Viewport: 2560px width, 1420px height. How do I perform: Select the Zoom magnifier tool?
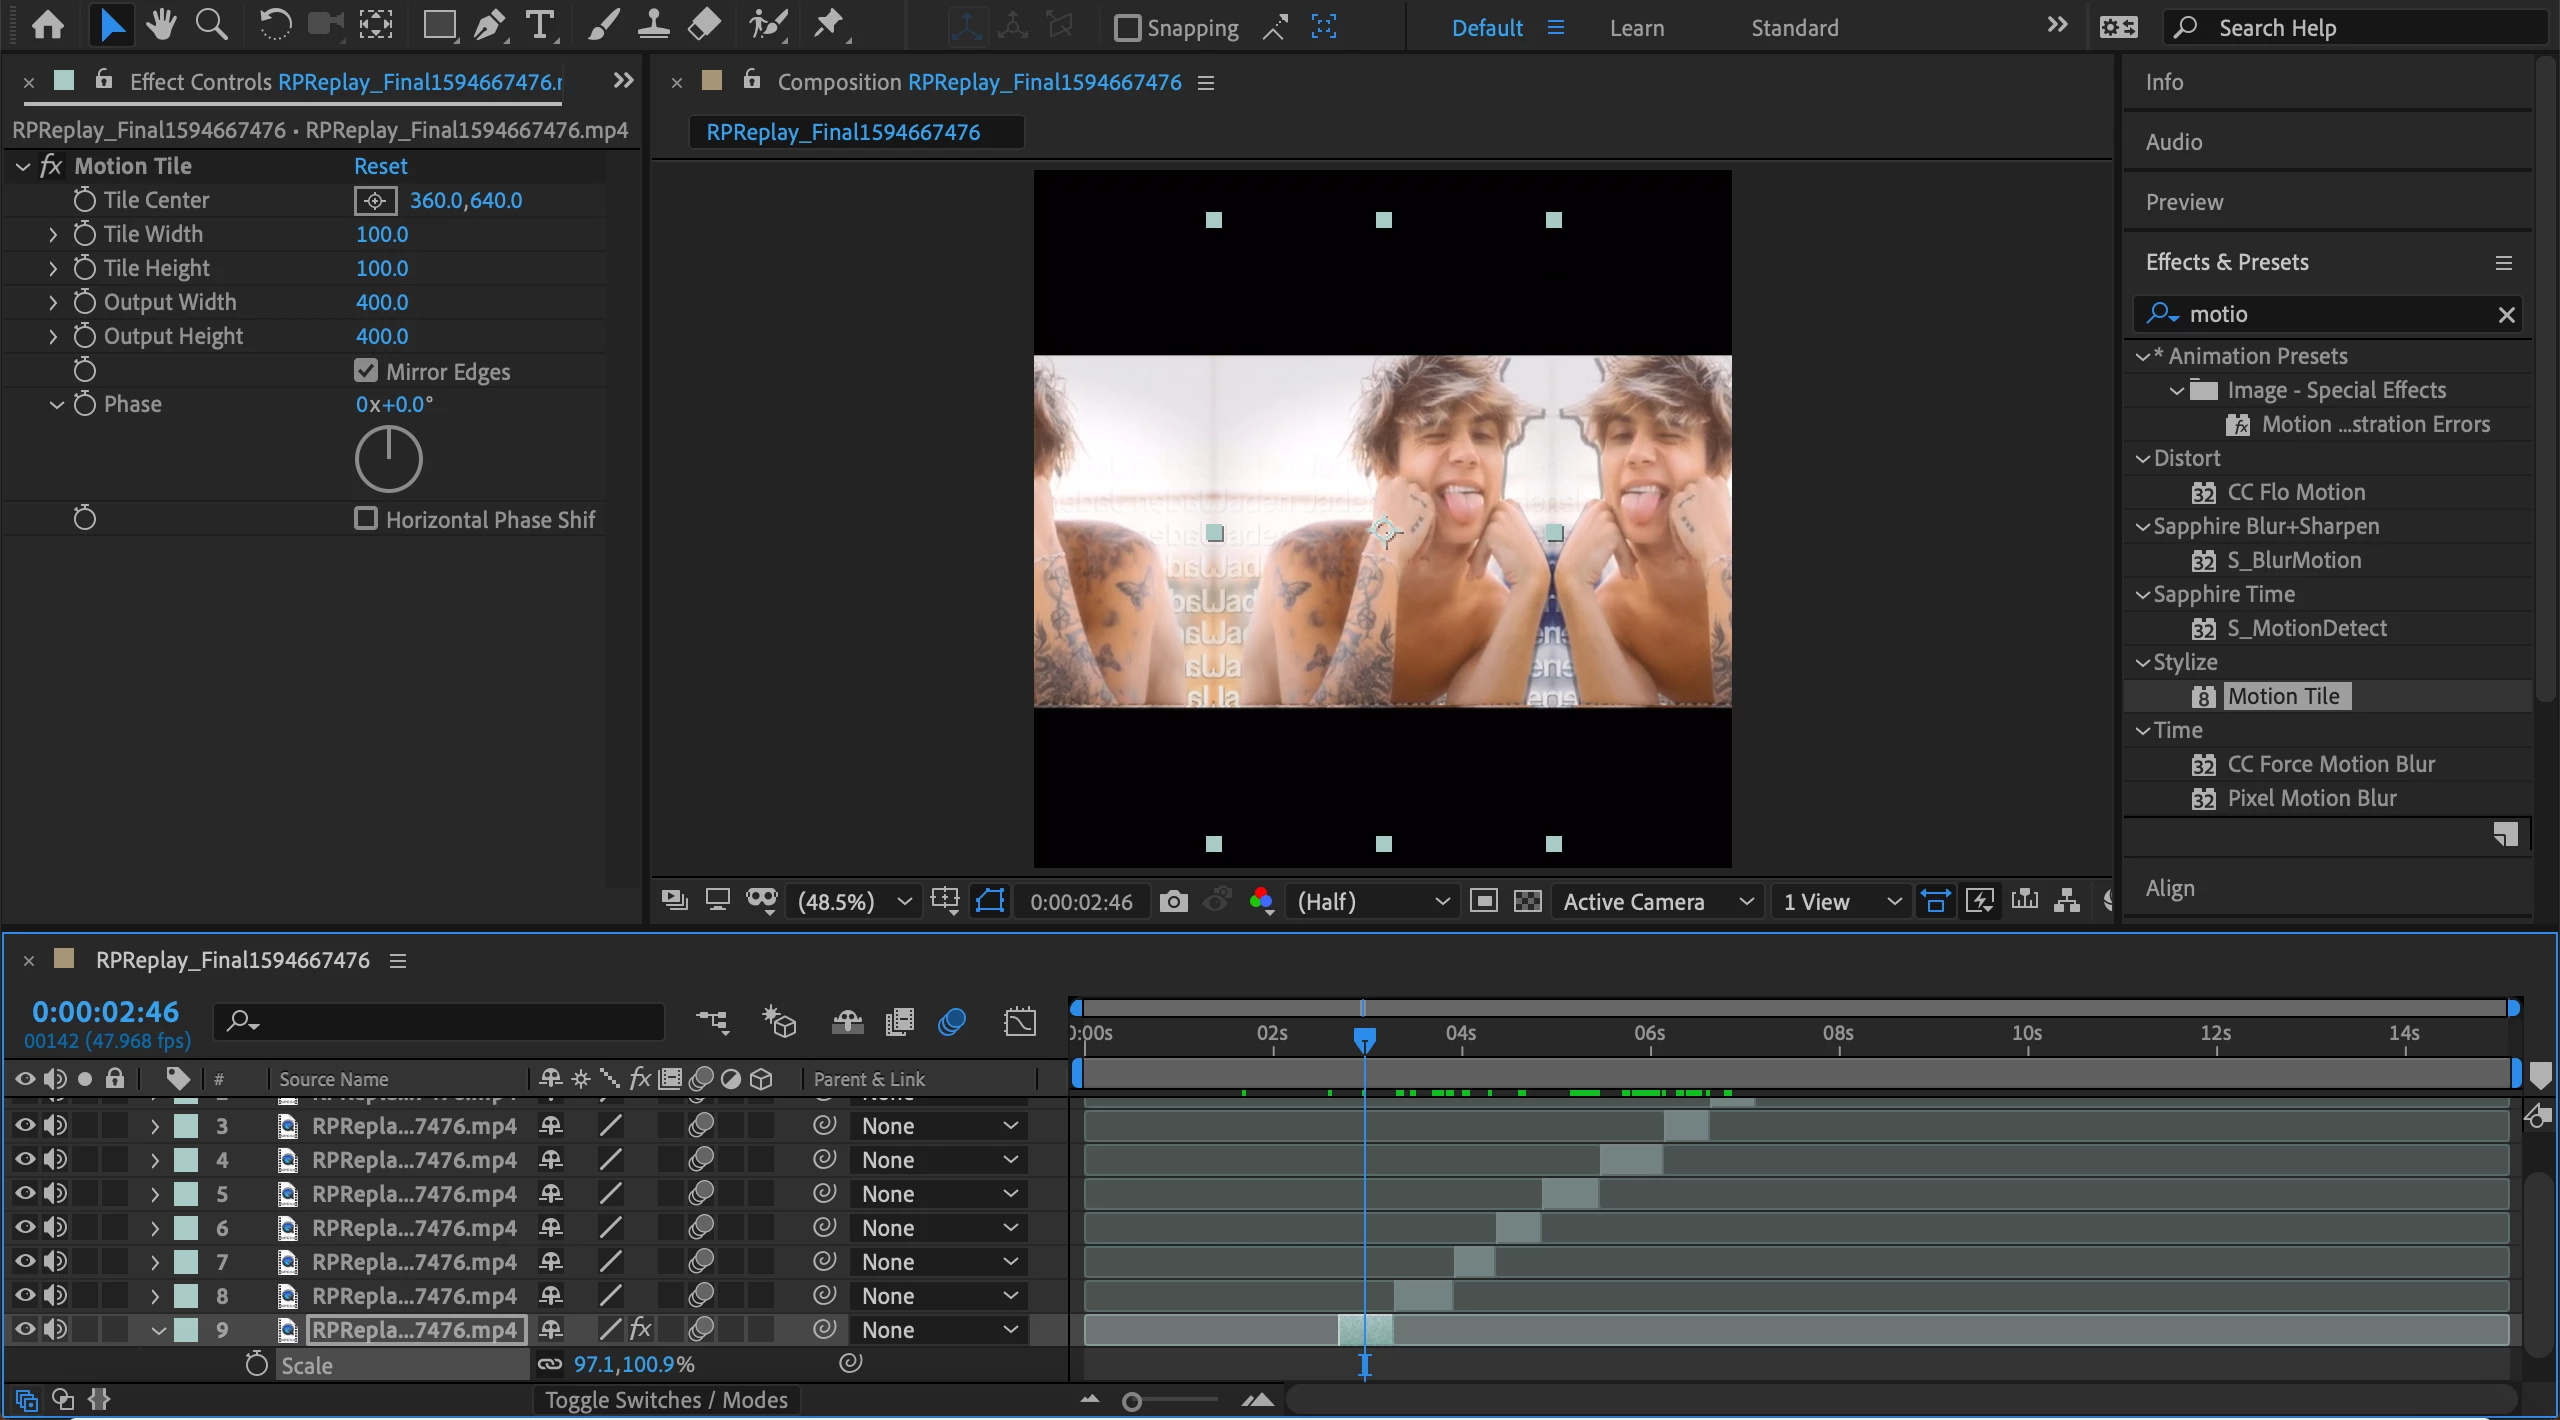(x=211, y=26)
